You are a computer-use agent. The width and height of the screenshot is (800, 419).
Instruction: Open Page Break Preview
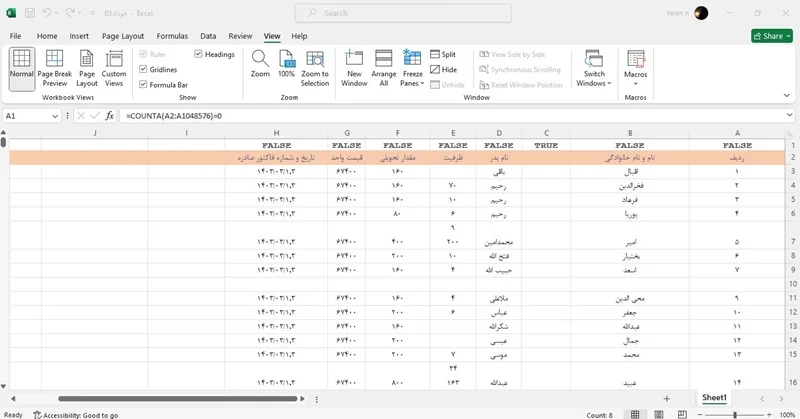pyautogui.click(x=55, y=69)
